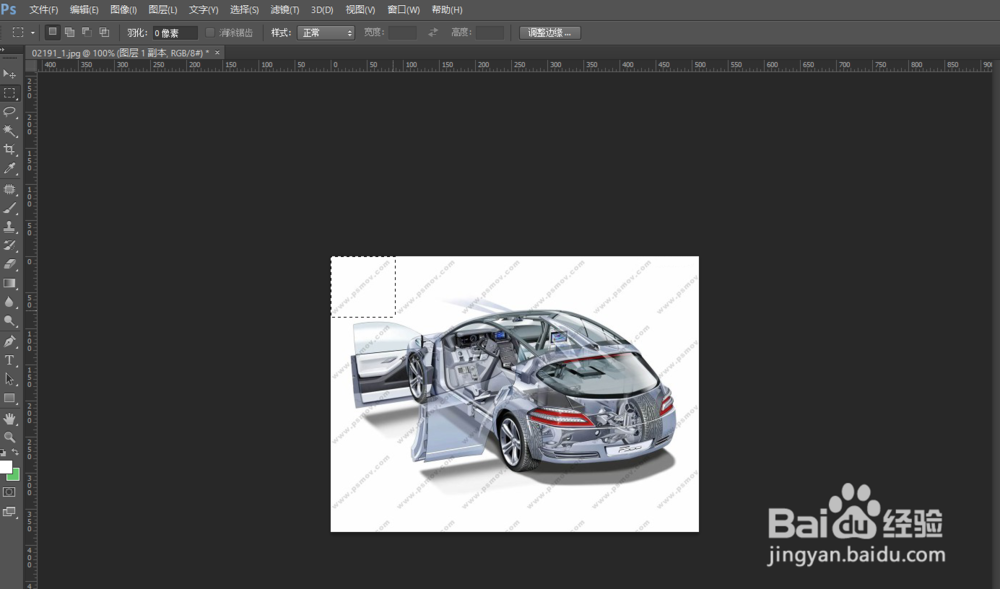Select the Blur tool
This screenshot has width=1000, height=589.
[10, 302]
